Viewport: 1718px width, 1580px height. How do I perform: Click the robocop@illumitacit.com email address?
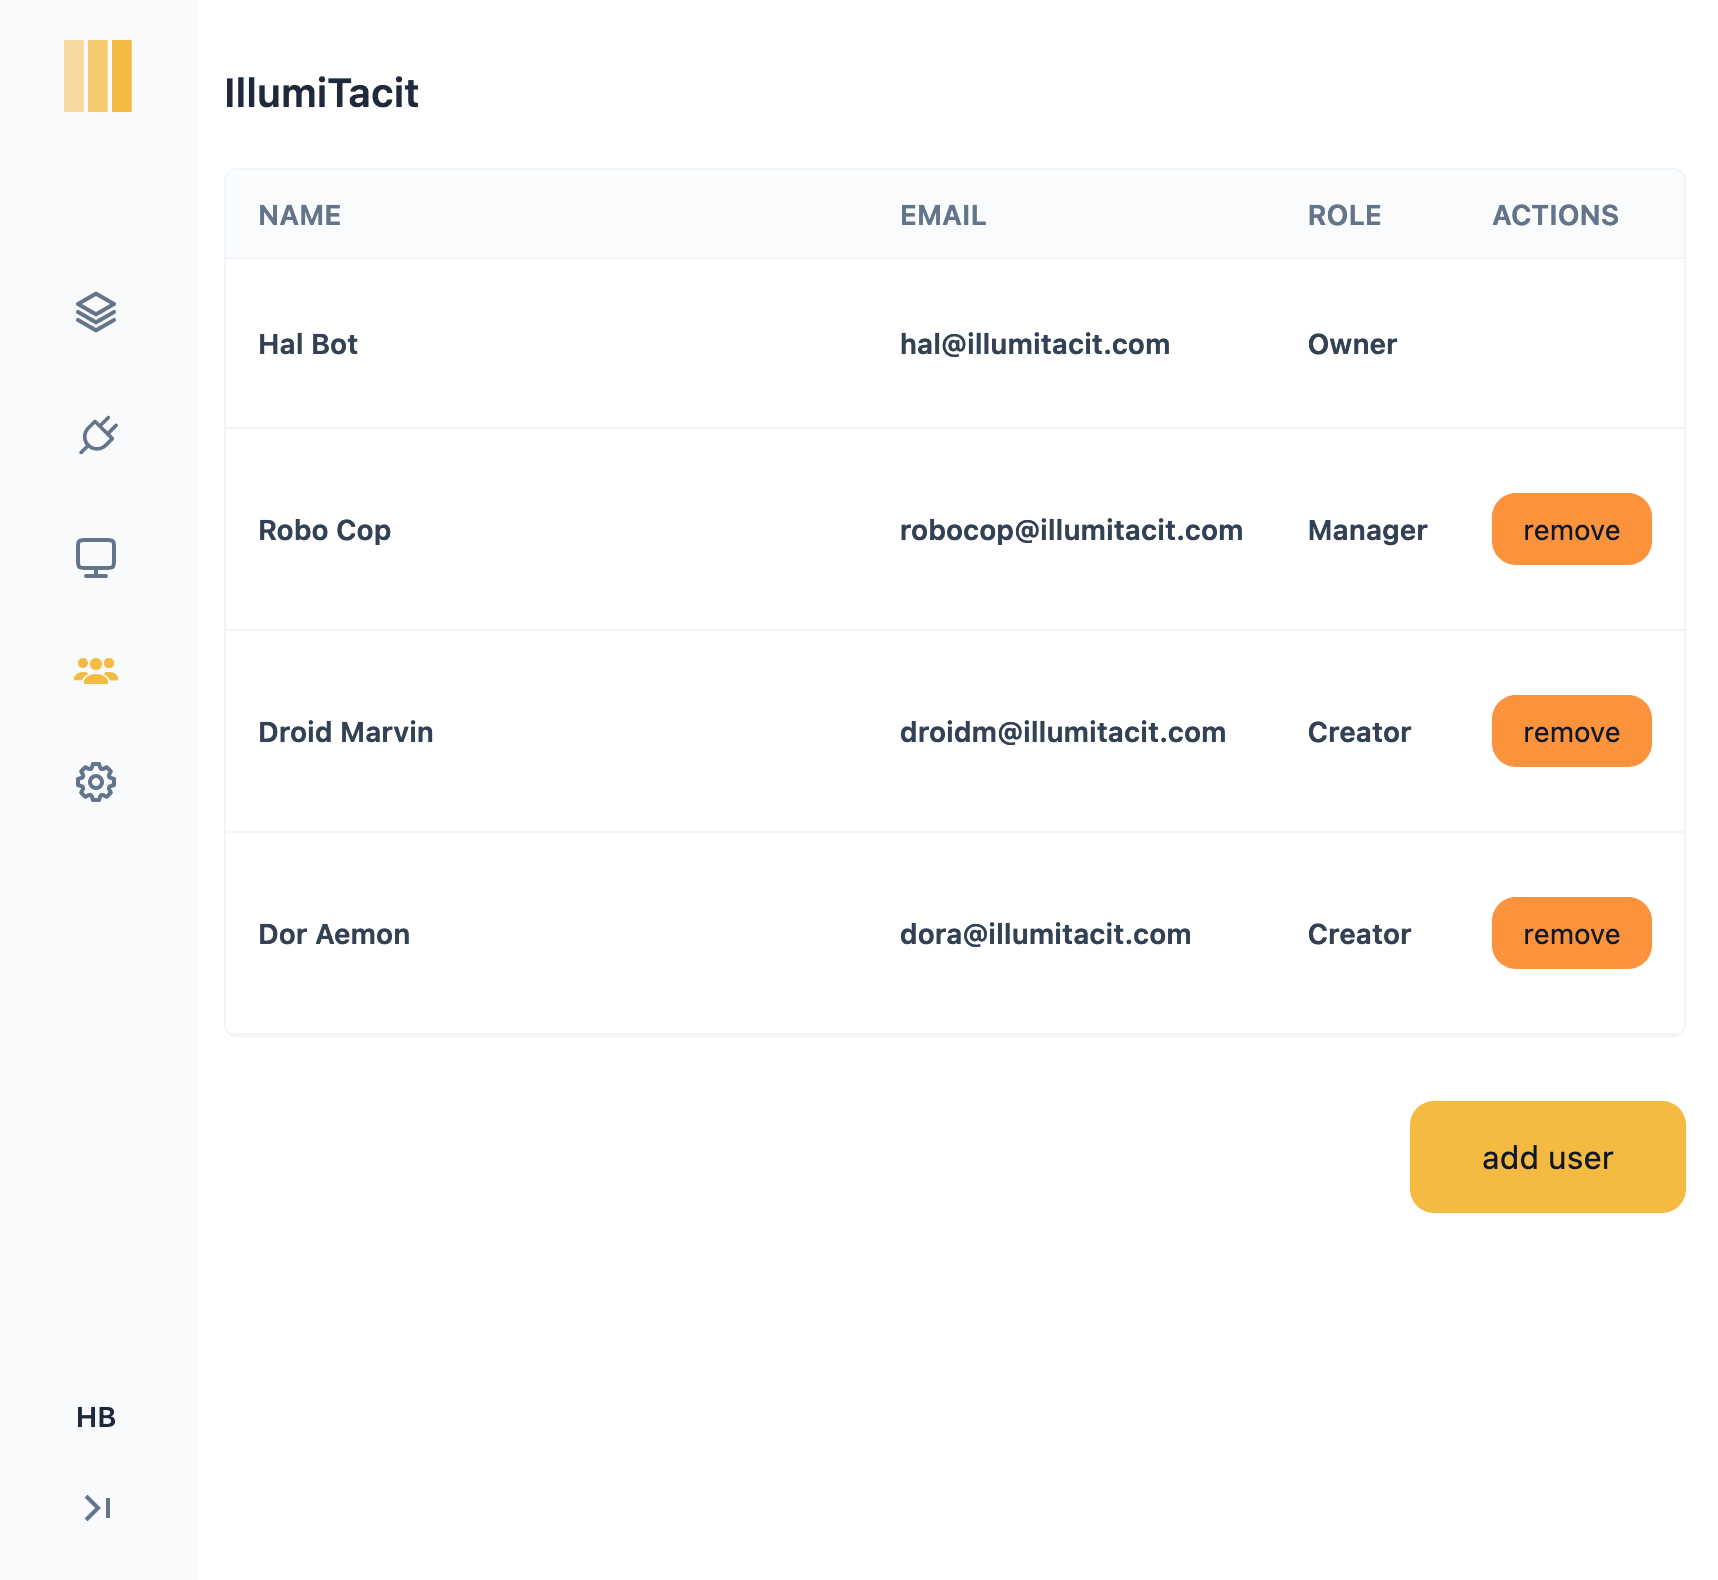click(1070, 530)
